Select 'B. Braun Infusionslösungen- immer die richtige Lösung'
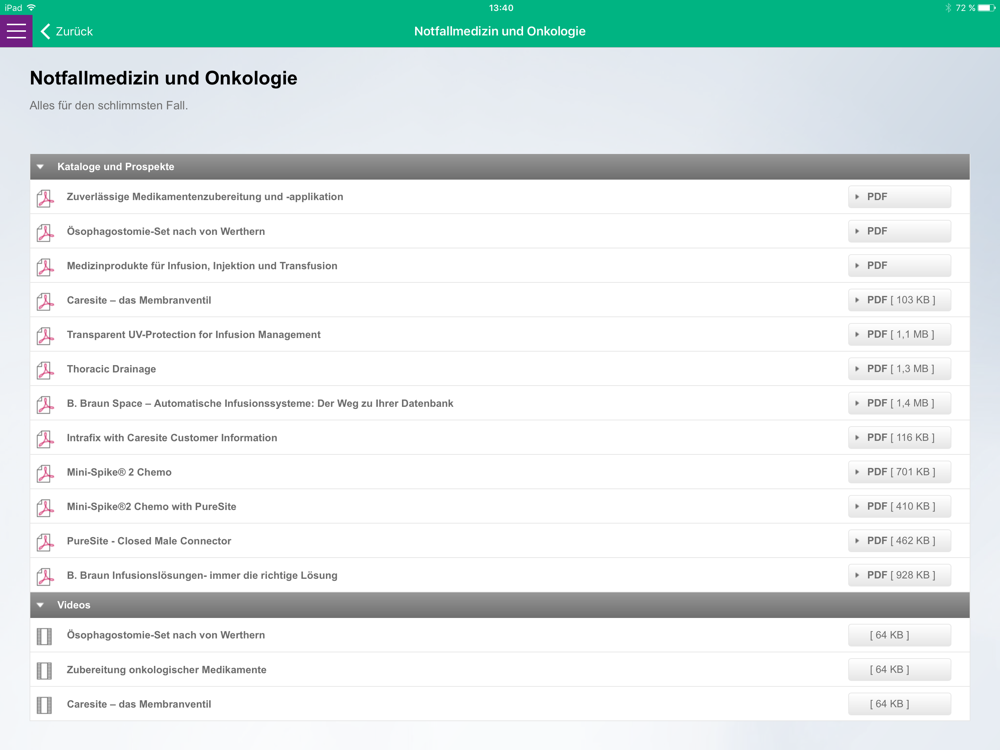1000x750 pixels. pos(202,575)
